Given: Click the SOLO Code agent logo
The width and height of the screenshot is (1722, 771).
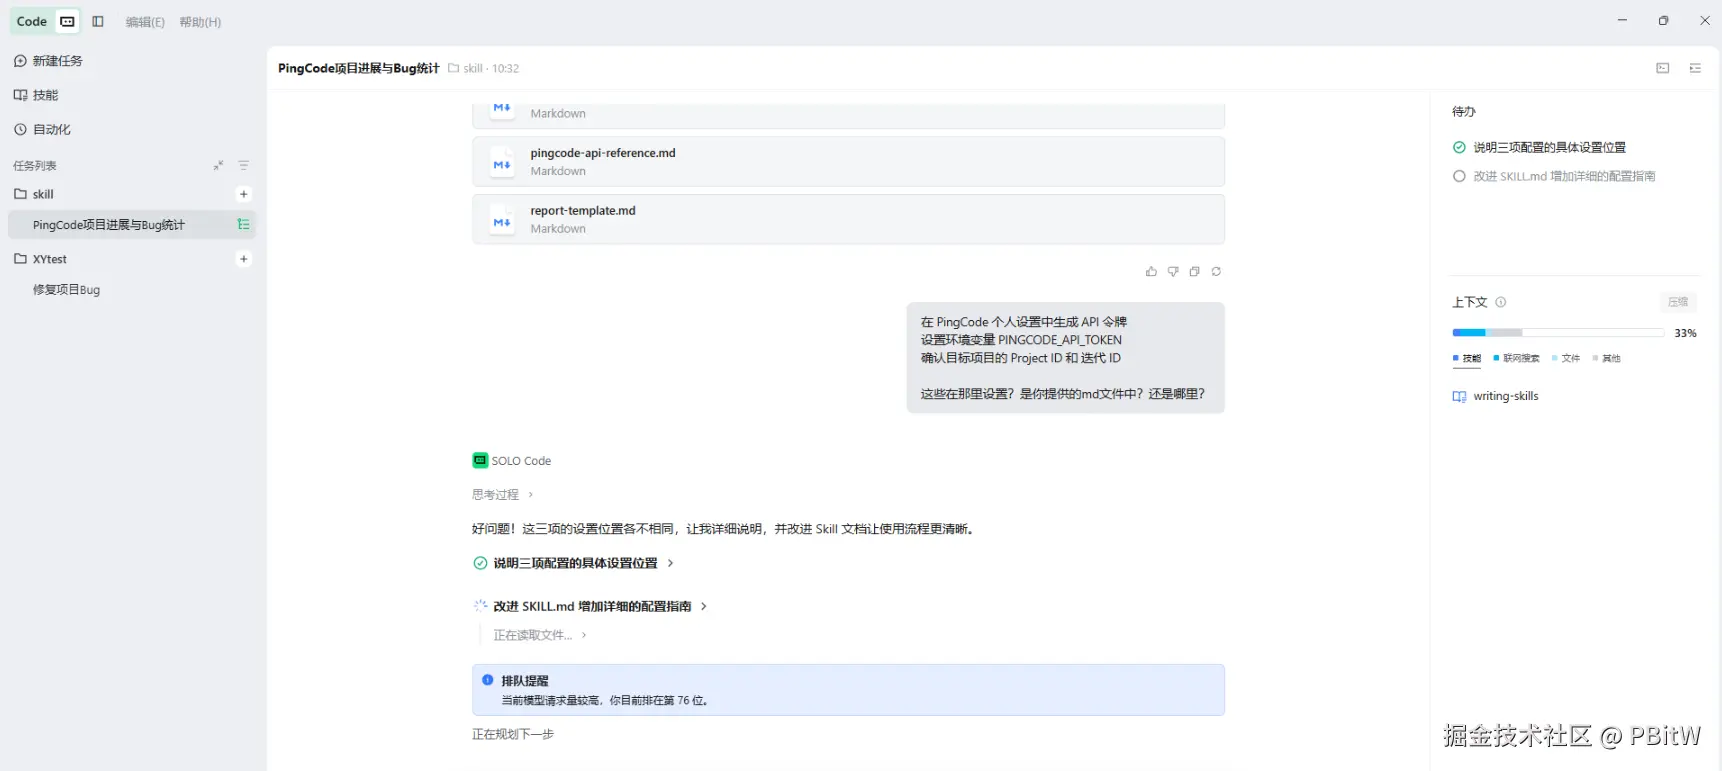Looking at the screenshot, I should (x=480, y=460).
